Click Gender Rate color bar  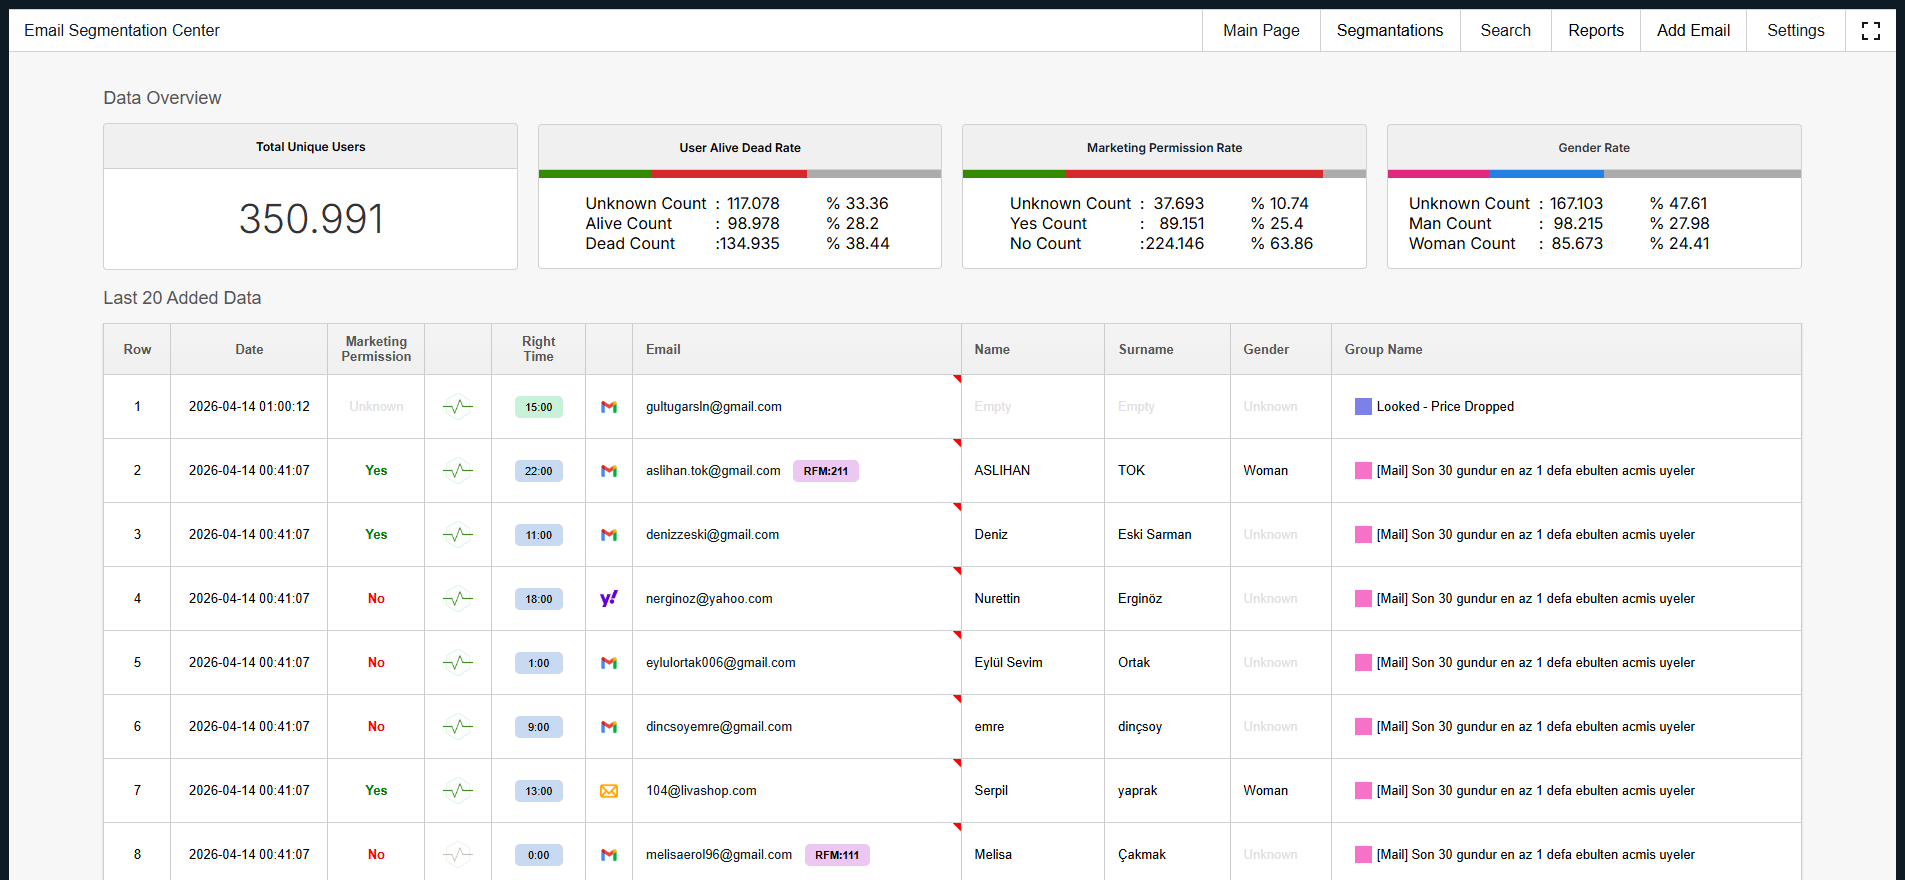[x=1594, y=174]
